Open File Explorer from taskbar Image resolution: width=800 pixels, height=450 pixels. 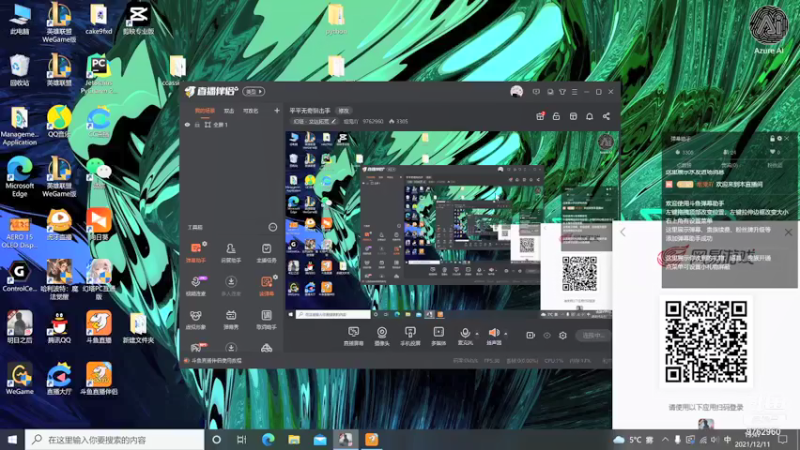294,439
